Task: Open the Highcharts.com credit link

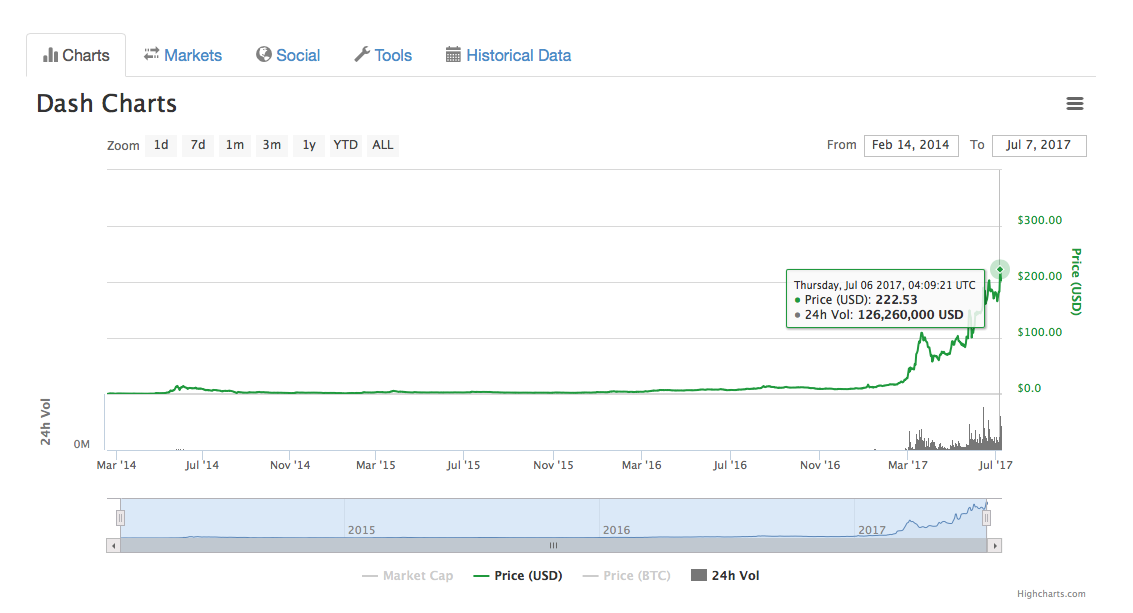Action: point(1051,594)
